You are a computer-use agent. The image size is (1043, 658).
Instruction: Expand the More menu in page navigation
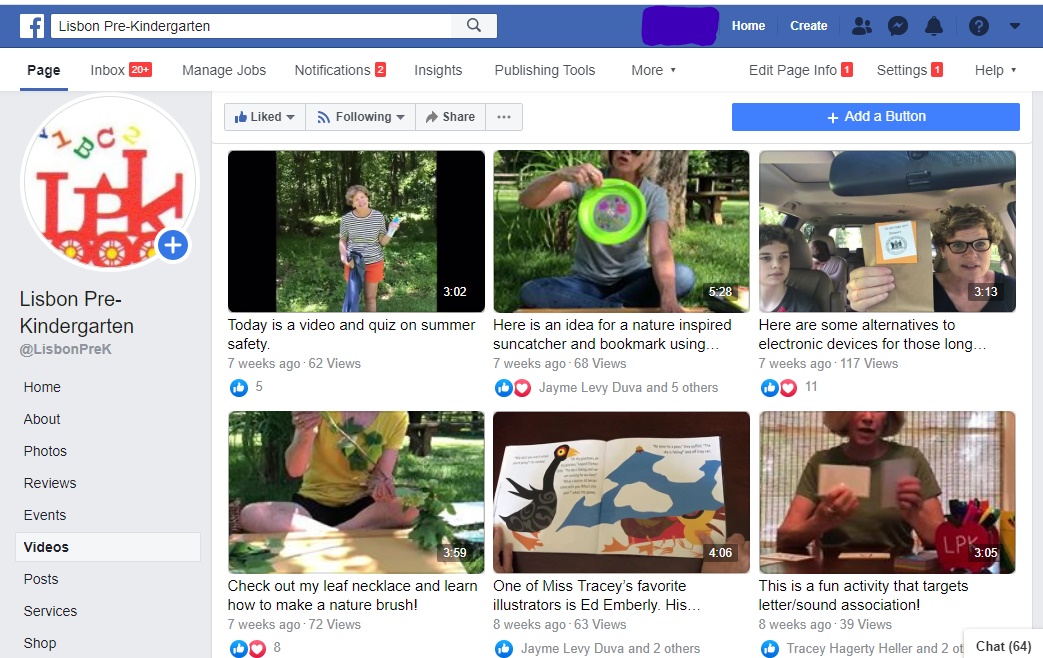tap(653, 70)
